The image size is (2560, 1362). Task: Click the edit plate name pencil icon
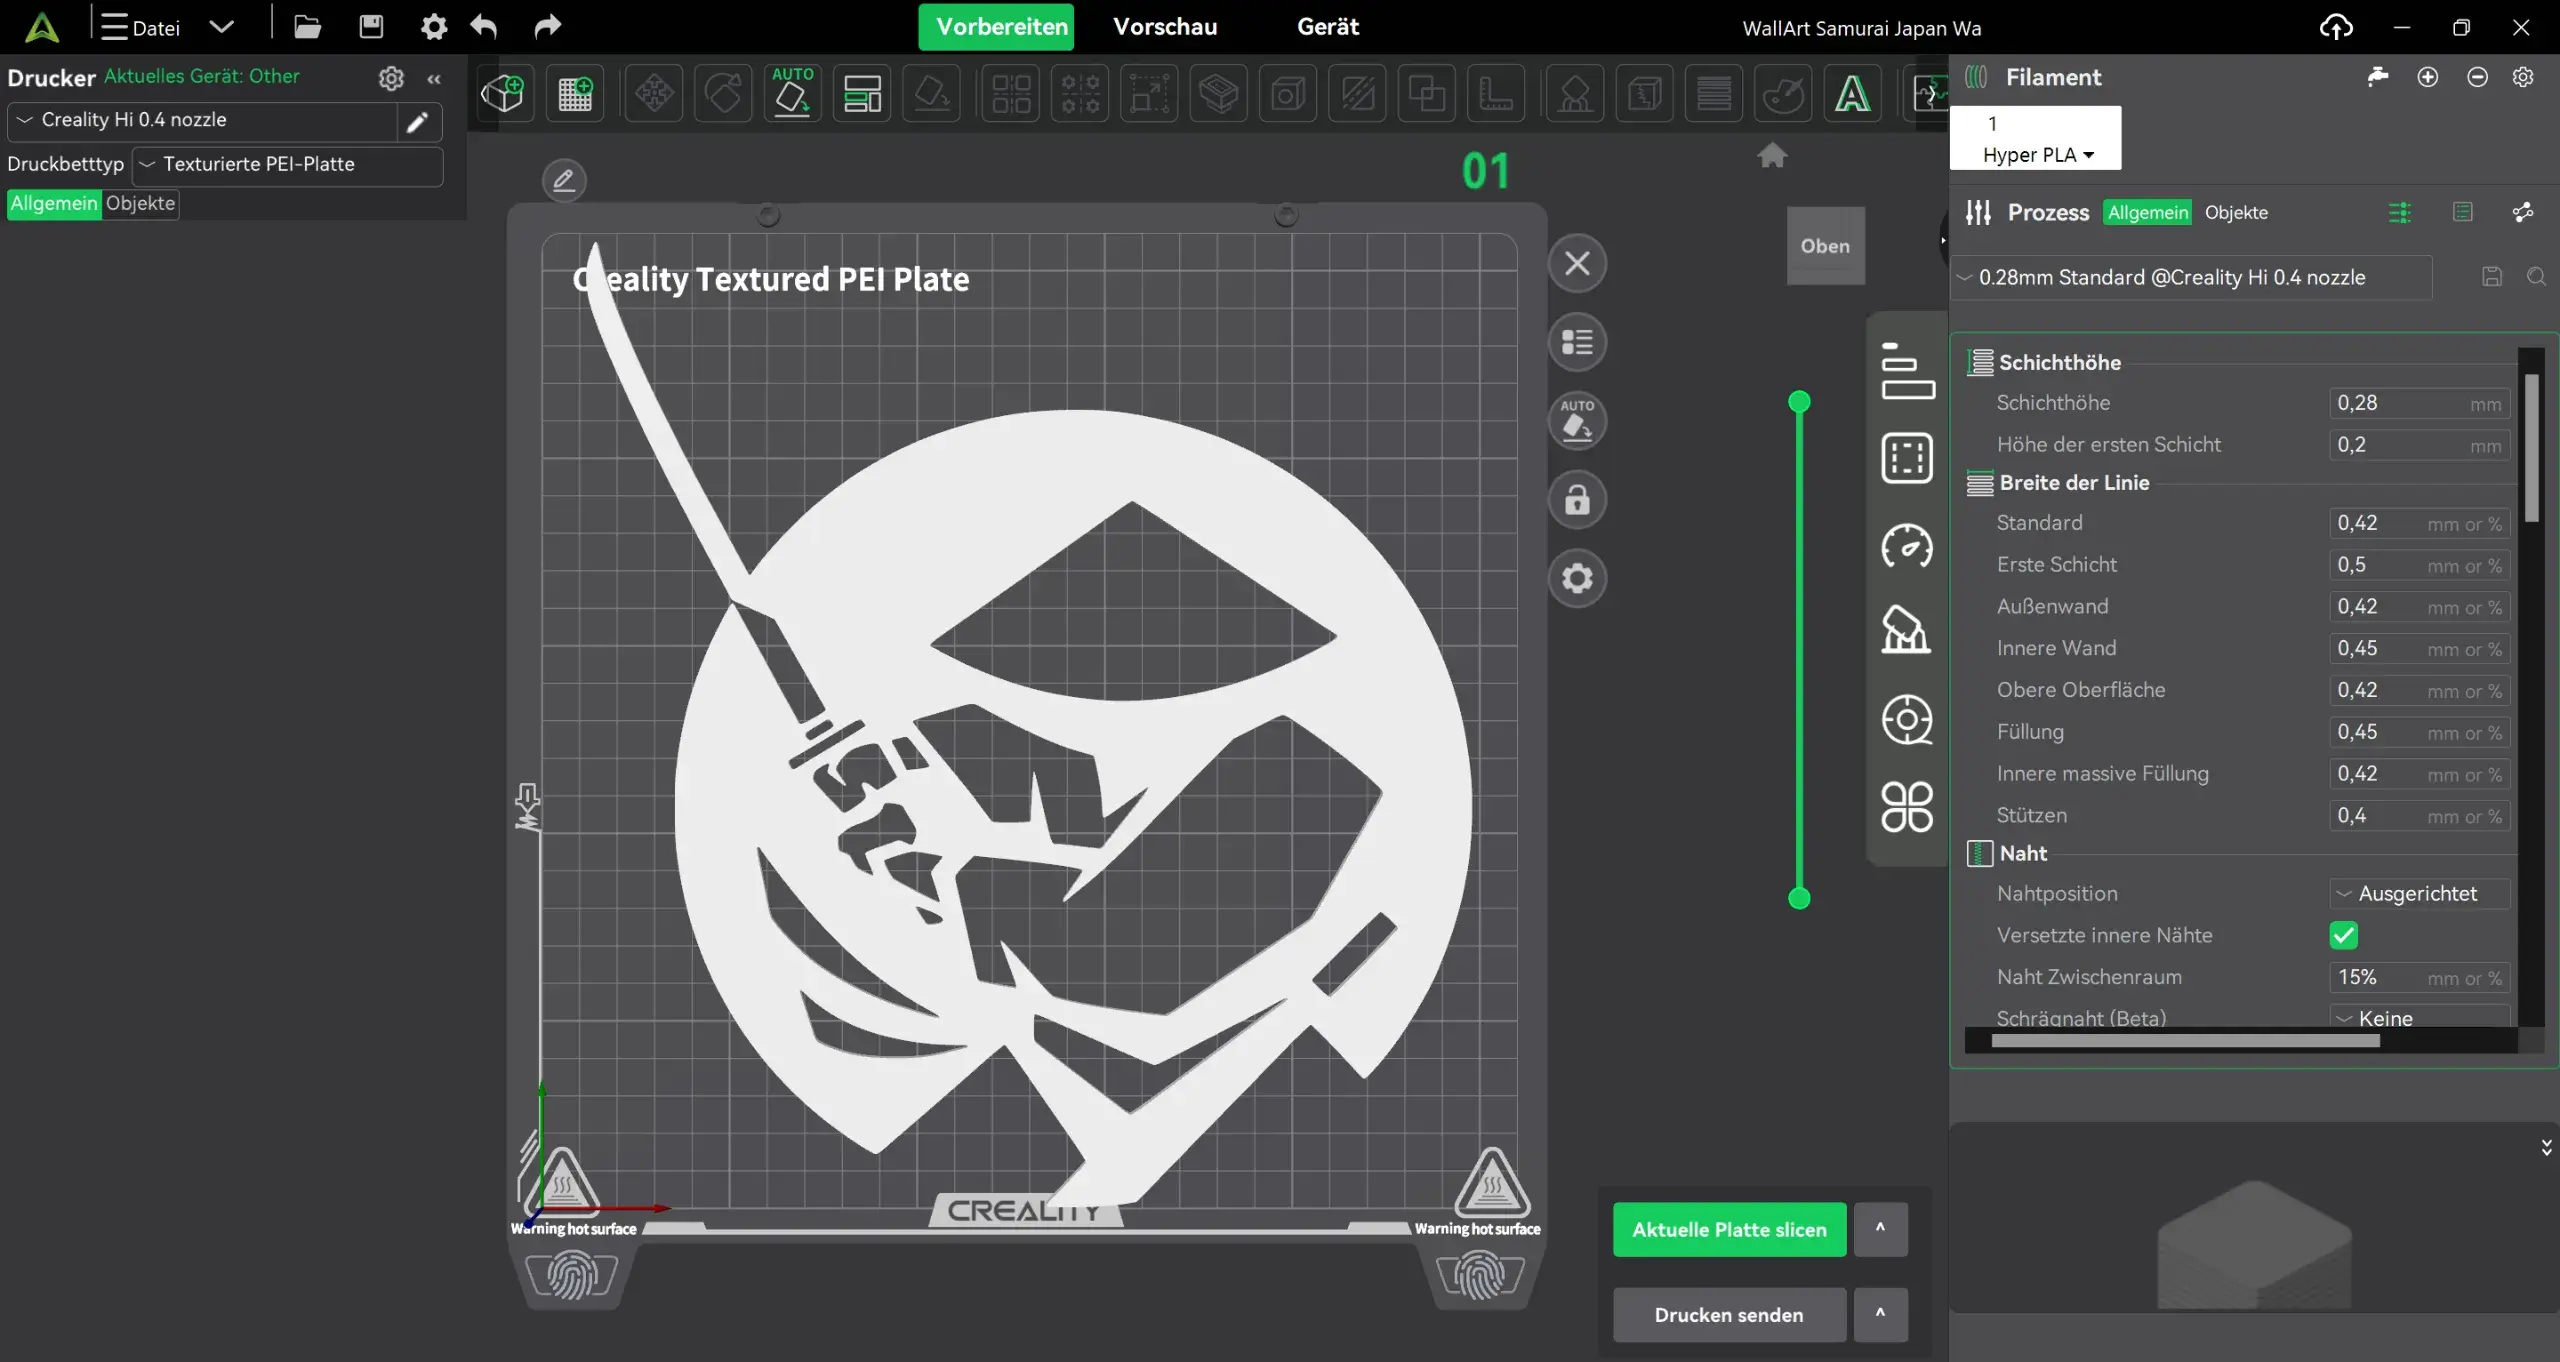tap(564, 180)
